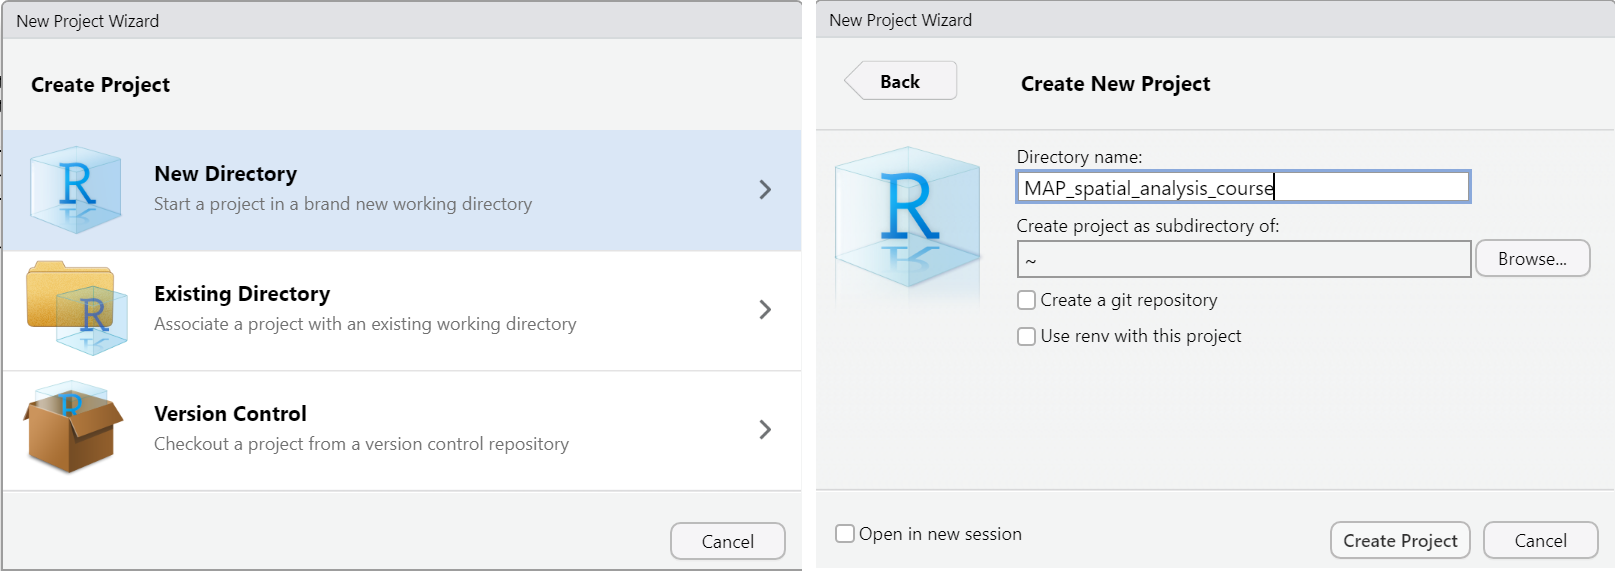
Task: Click the Version Control cardboard box icon
Action: [x=74, y=428]
